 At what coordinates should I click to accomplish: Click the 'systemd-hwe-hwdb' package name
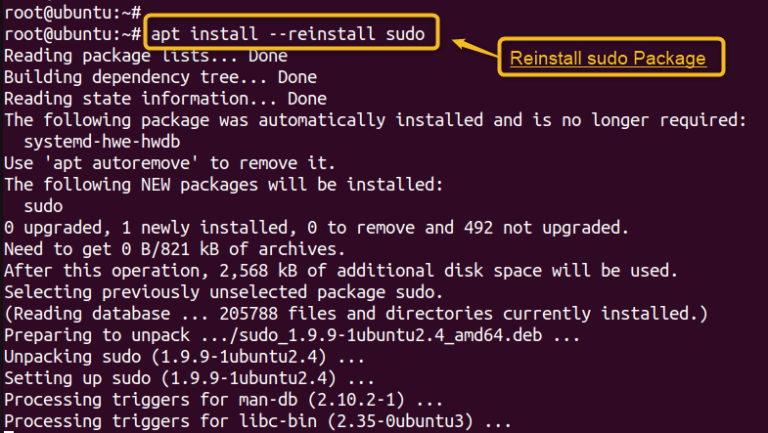102,142
